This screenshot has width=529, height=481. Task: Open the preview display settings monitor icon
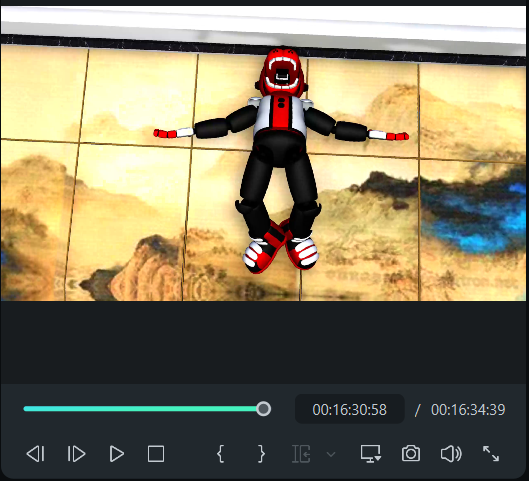point(371,454)
